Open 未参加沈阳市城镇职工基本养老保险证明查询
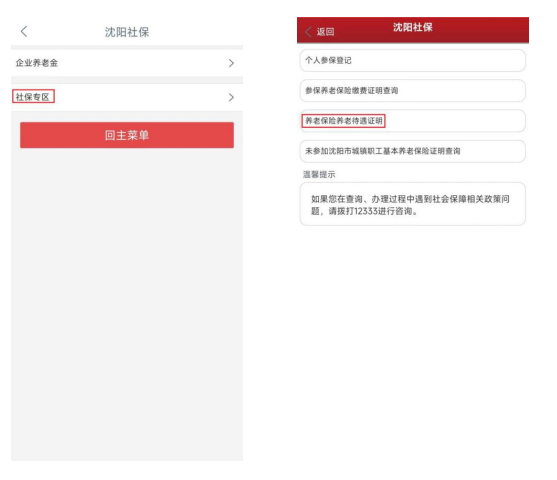Viewport: 557px width, 480px height. [412, 151]
